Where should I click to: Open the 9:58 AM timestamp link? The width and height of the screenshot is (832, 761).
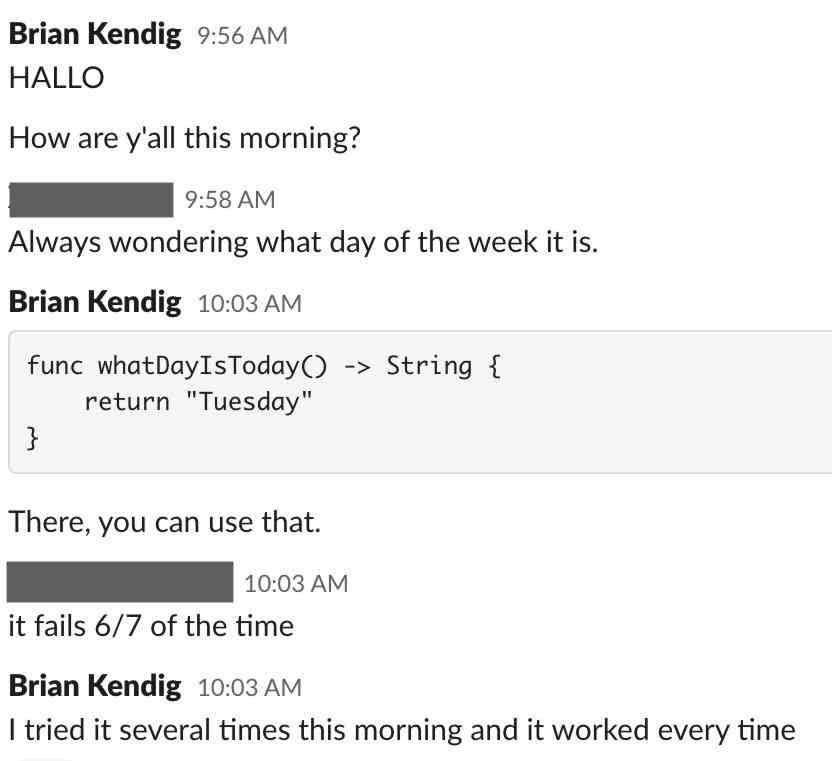point(230,200)
